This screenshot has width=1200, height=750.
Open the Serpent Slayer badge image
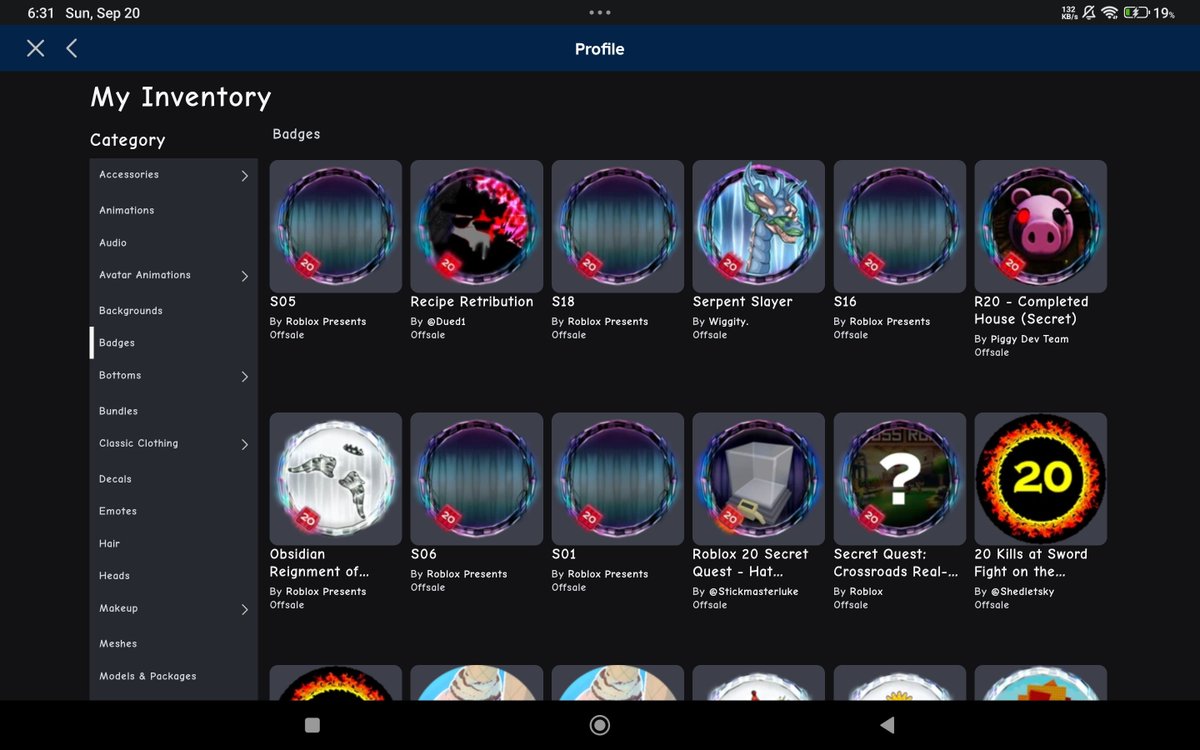coord(759,226)
